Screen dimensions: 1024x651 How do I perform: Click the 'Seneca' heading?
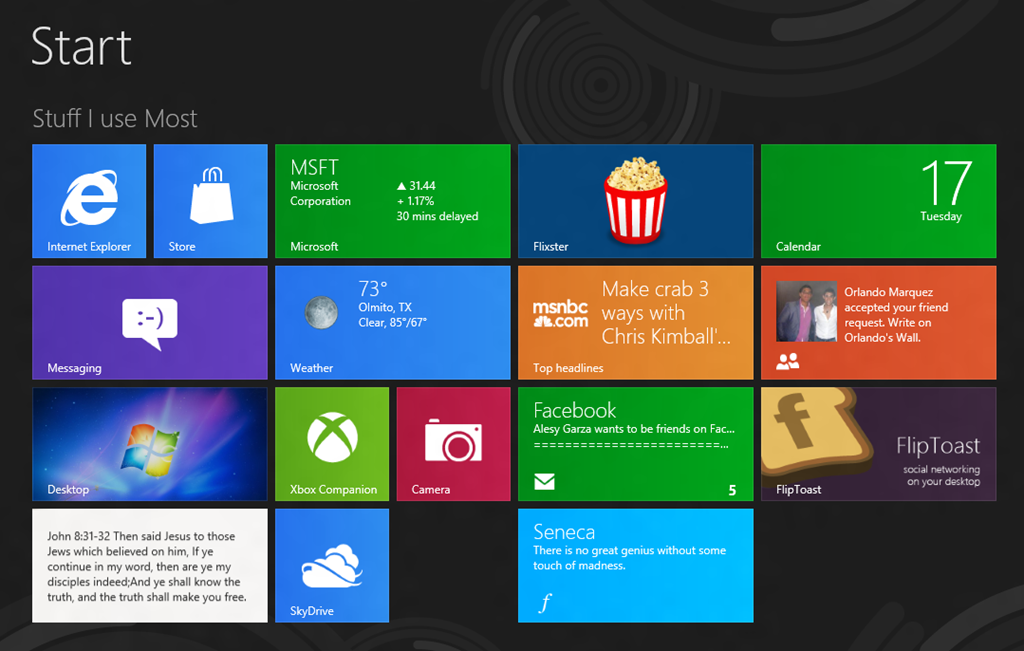point(564,532)
